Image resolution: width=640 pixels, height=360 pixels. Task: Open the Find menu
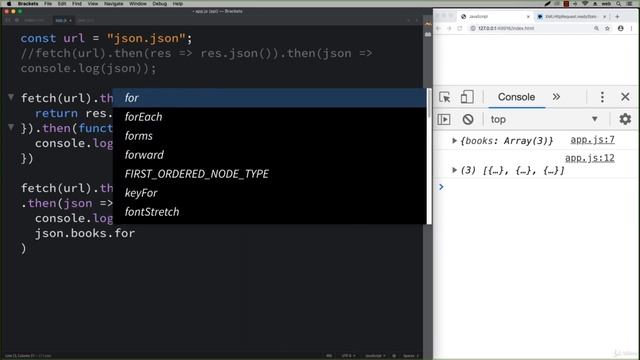pos(77,4)
